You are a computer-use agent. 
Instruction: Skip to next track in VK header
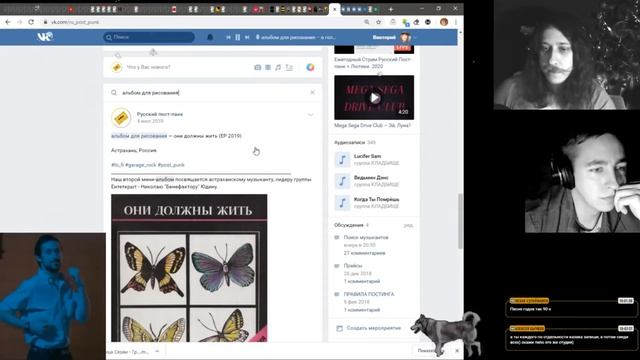[x=247, y=37]
